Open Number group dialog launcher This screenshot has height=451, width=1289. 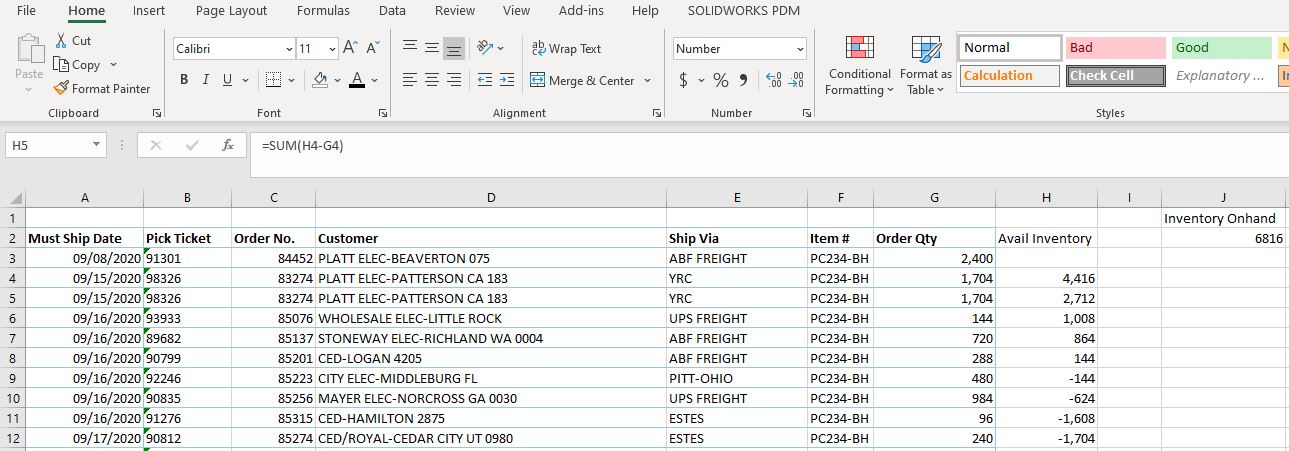click(x=806, y=114)
